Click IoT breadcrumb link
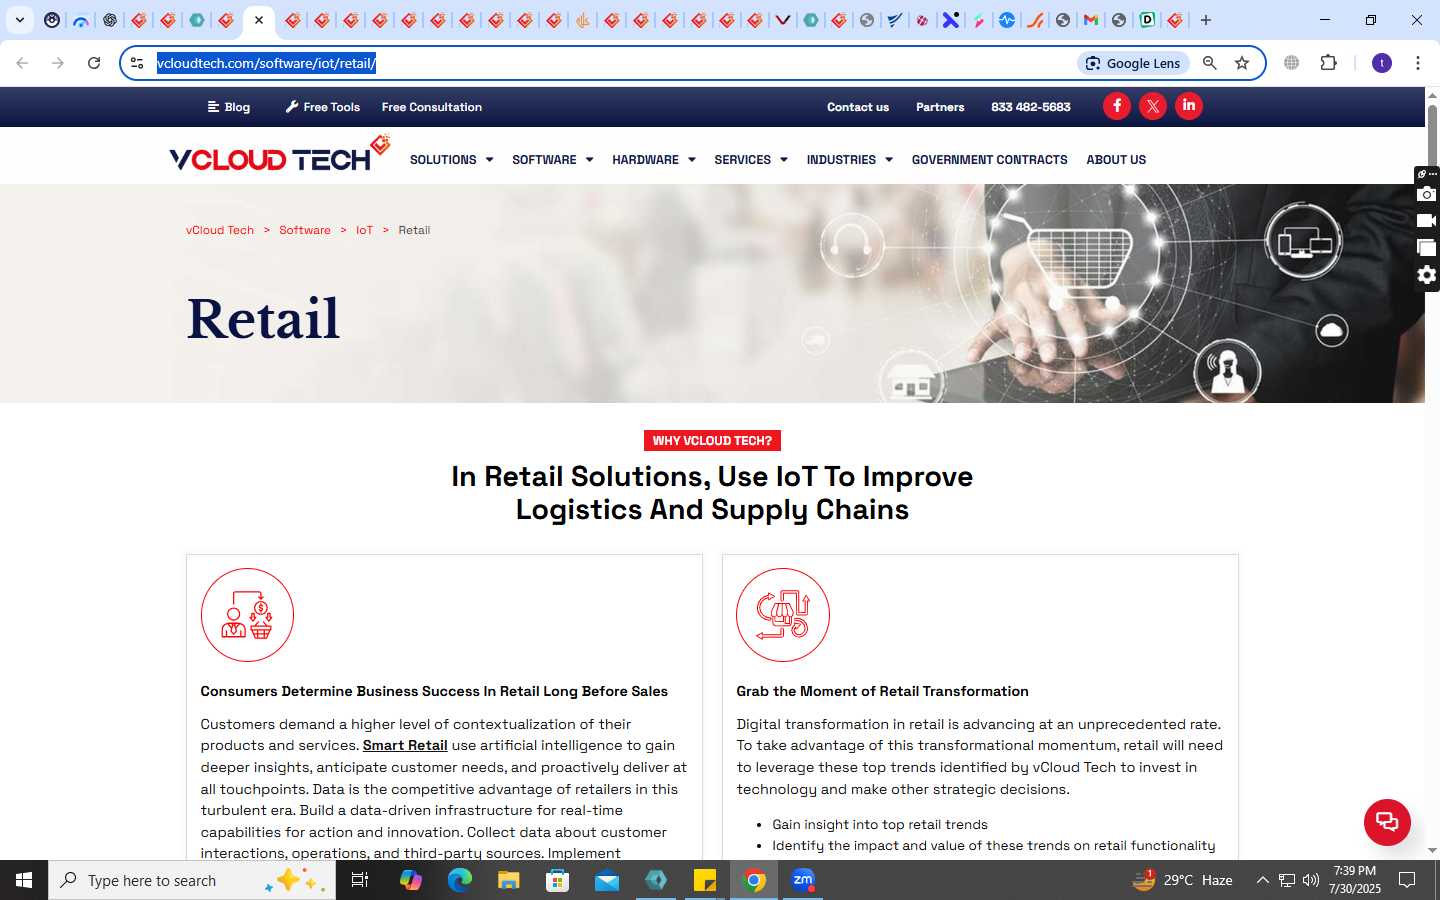 pos(364,230)
